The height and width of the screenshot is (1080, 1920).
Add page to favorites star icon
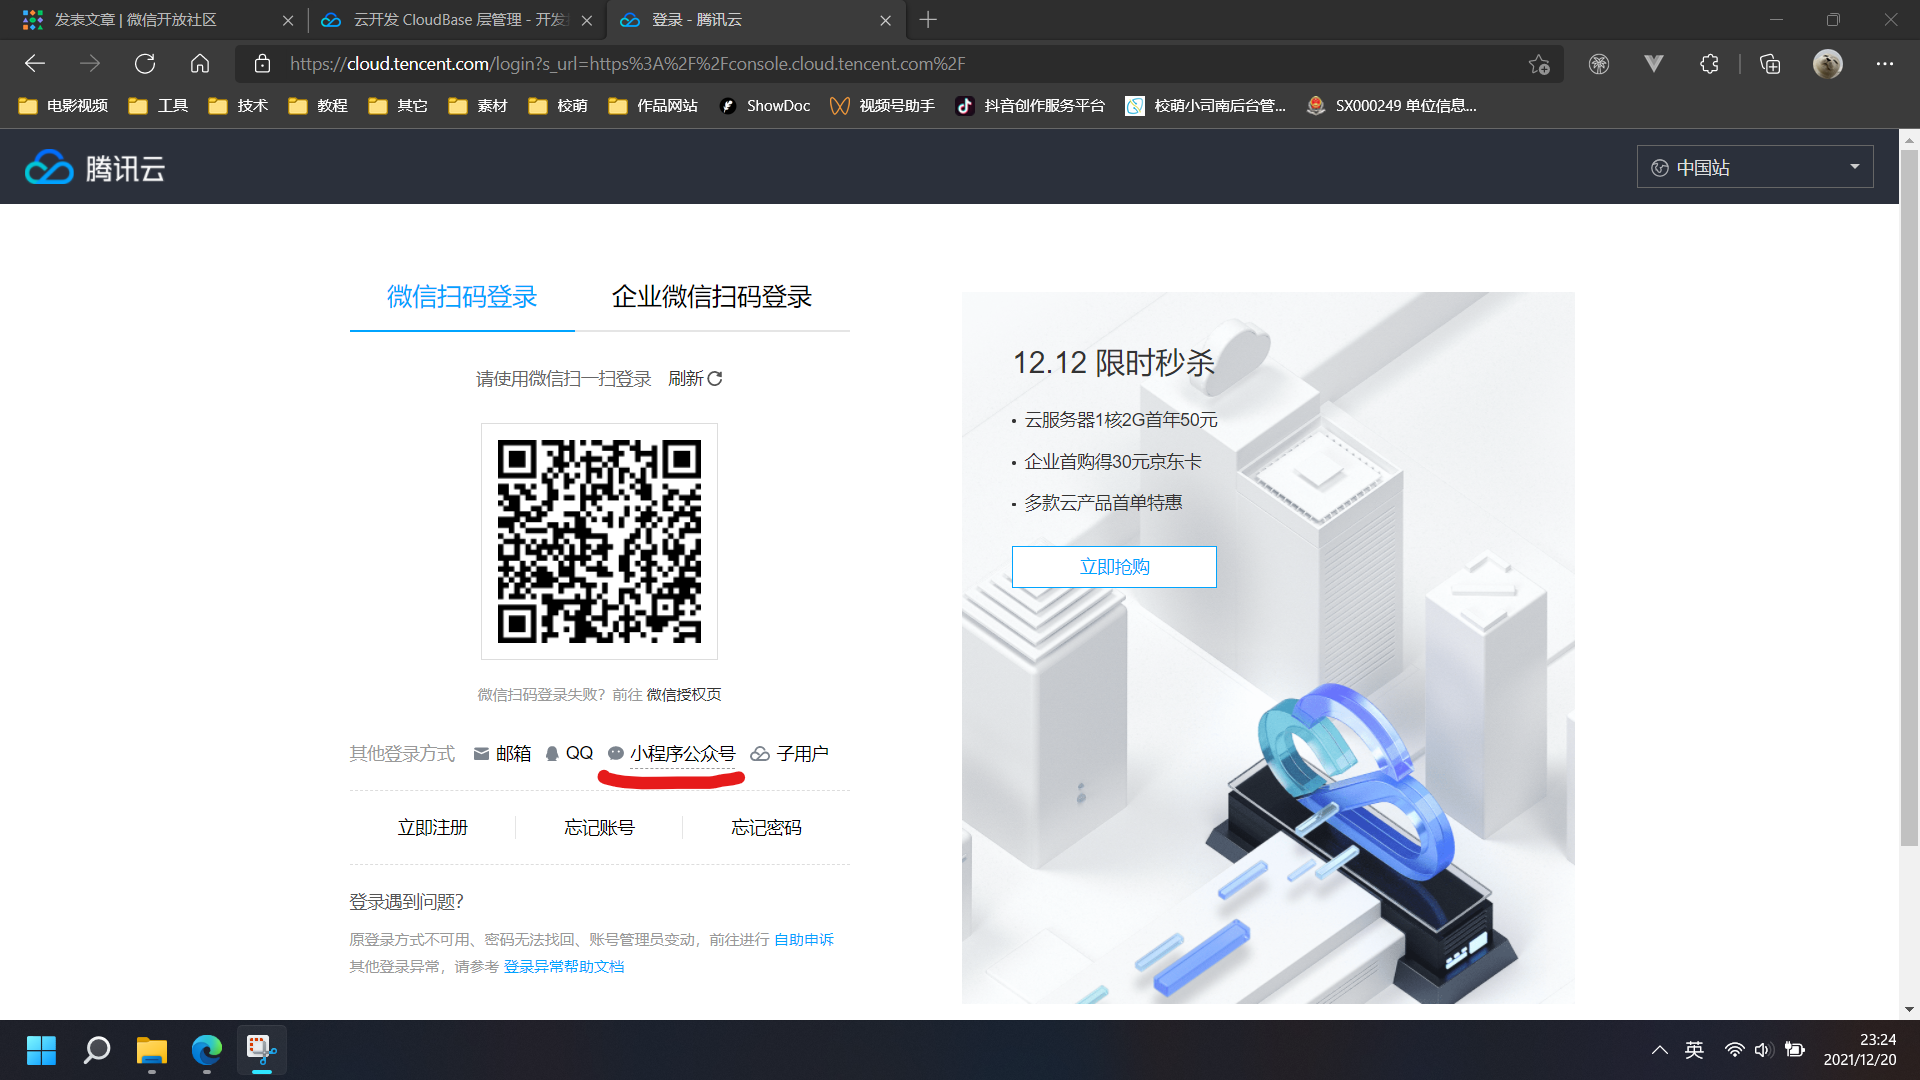(x=1538, y=64)
